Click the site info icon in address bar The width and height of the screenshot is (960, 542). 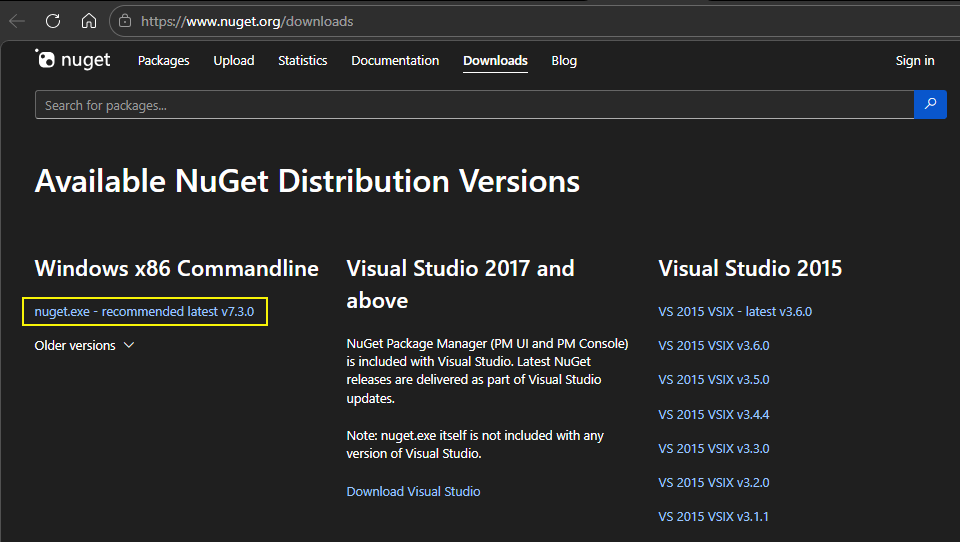click(x=125, y=21)
